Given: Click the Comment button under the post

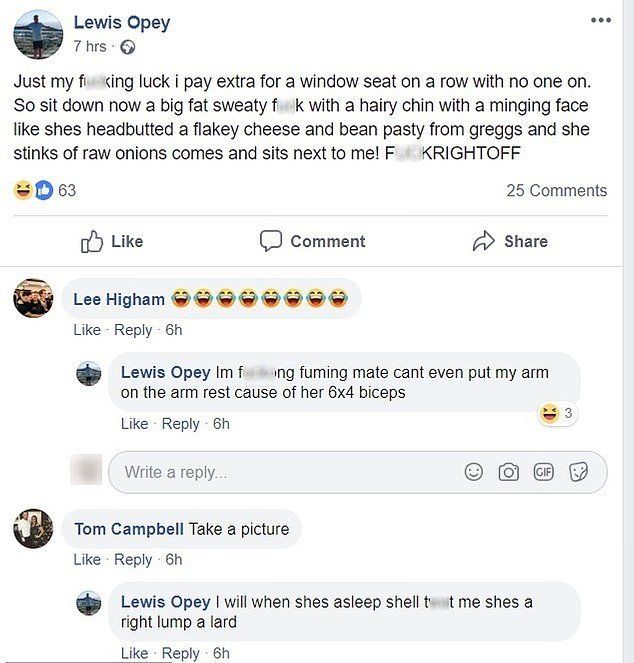Looking at the screenshot, I should click(312, 241).
